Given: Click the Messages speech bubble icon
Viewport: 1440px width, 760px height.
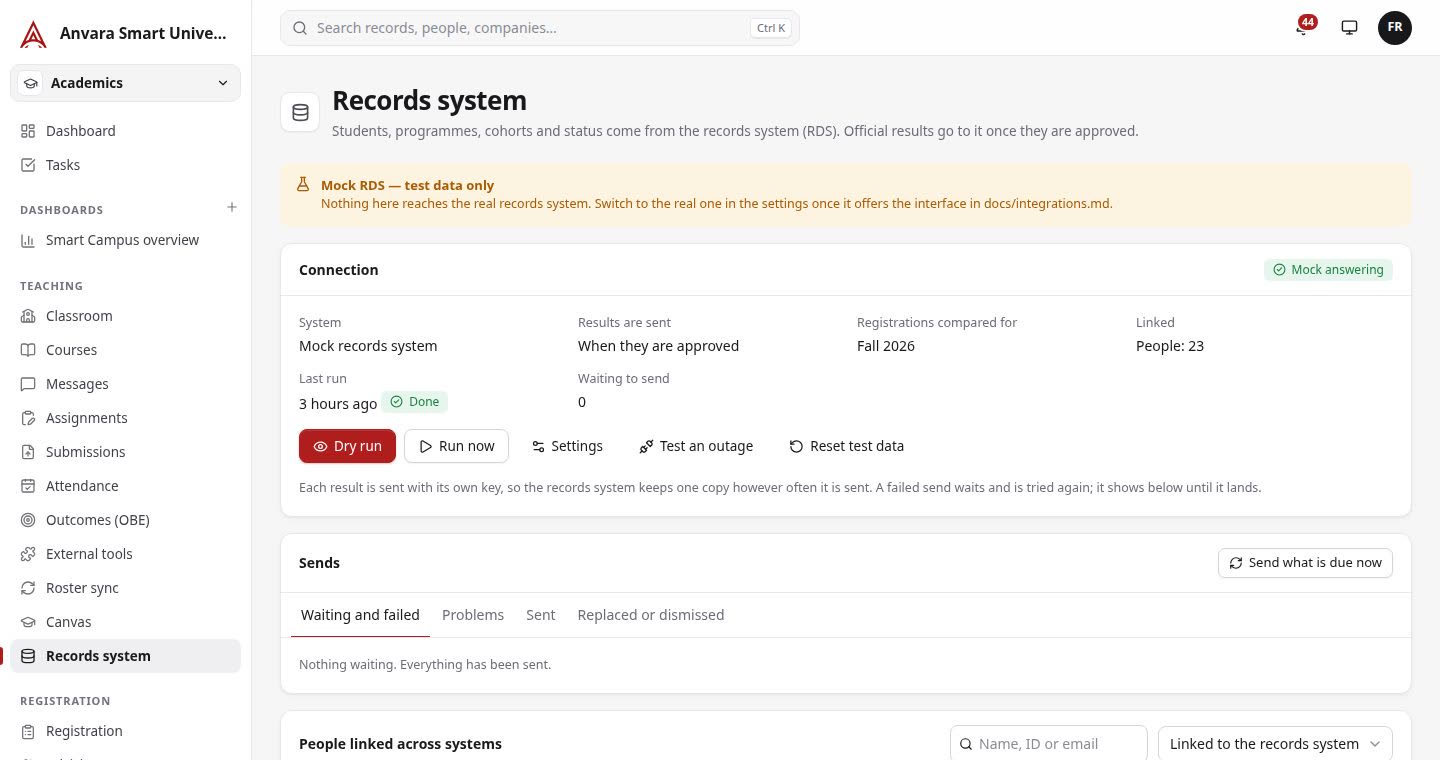Looking at the screenshot, I should [28, 384].
